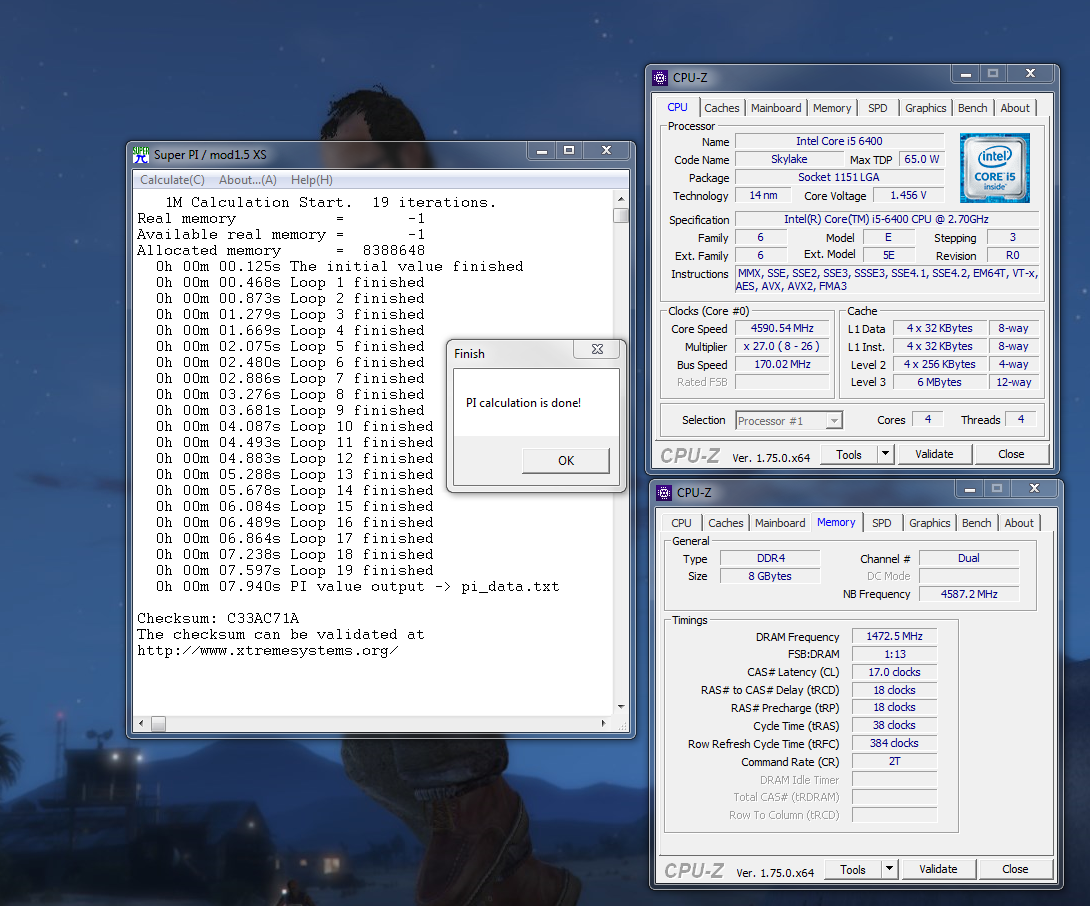Screen dimensions: 1090x906
Task: Click the Bus Speed value 170.02 MHz
Action: point(782,364)
